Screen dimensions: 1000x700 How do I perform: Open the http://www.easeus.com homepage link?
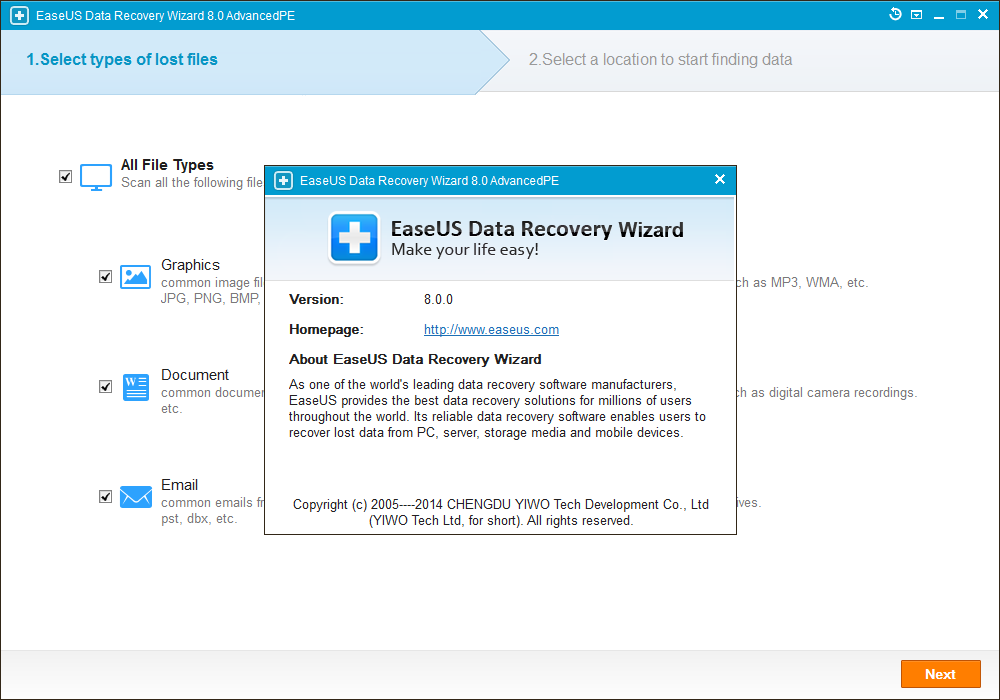pos(491,330)
